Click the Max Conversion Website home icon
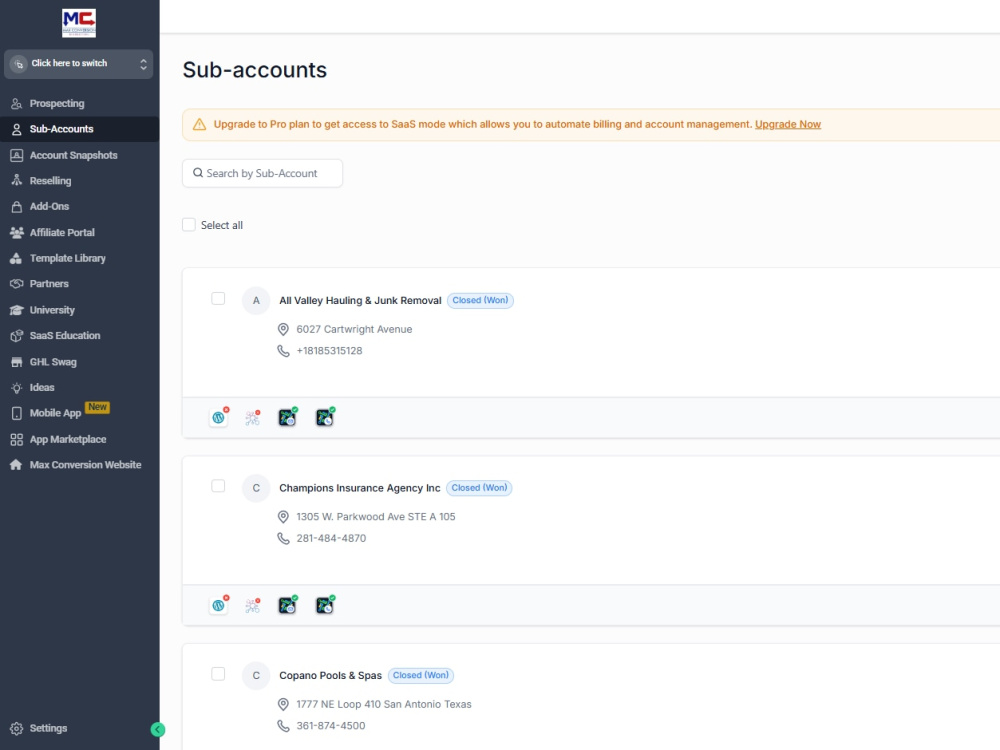Screen dimensions: 1000x750 [17, 465]
